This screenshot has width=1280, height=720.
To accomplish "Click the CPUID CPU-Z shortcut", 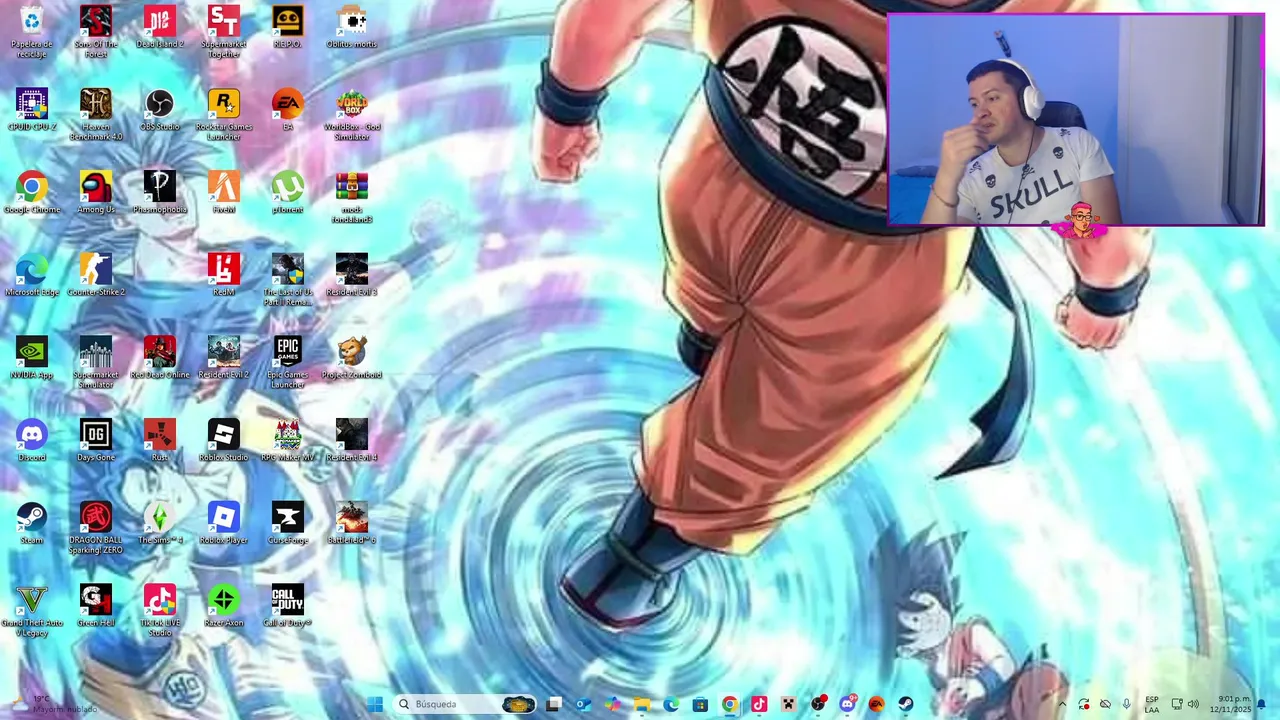I will tap(32, 110).
